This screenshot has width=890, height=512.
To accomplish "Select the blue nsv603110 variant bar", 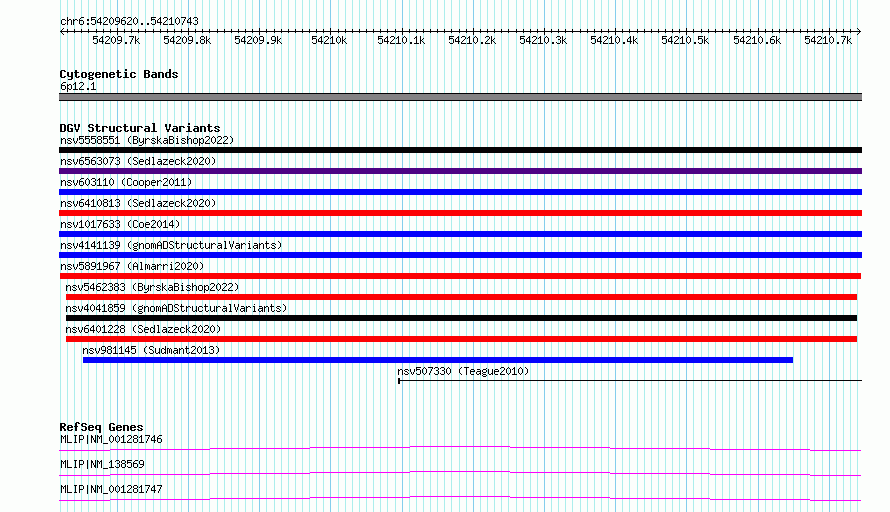I will [460, 192].
